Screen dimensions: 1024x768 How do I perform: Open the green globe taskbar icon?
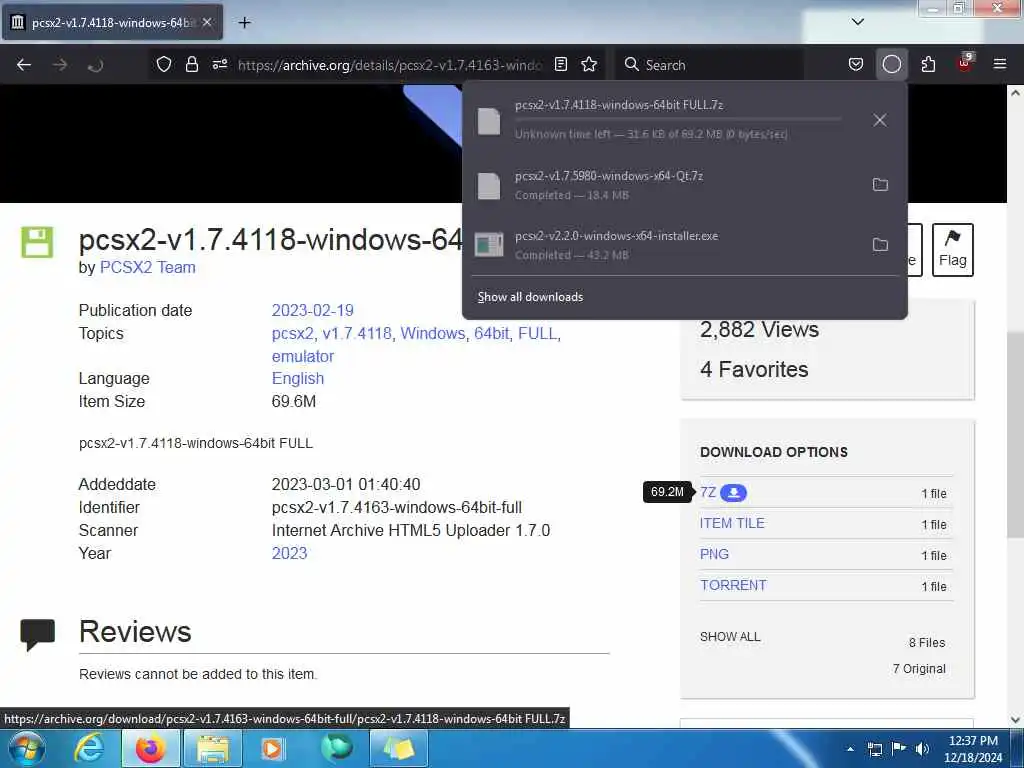click(x=336, y=748)
